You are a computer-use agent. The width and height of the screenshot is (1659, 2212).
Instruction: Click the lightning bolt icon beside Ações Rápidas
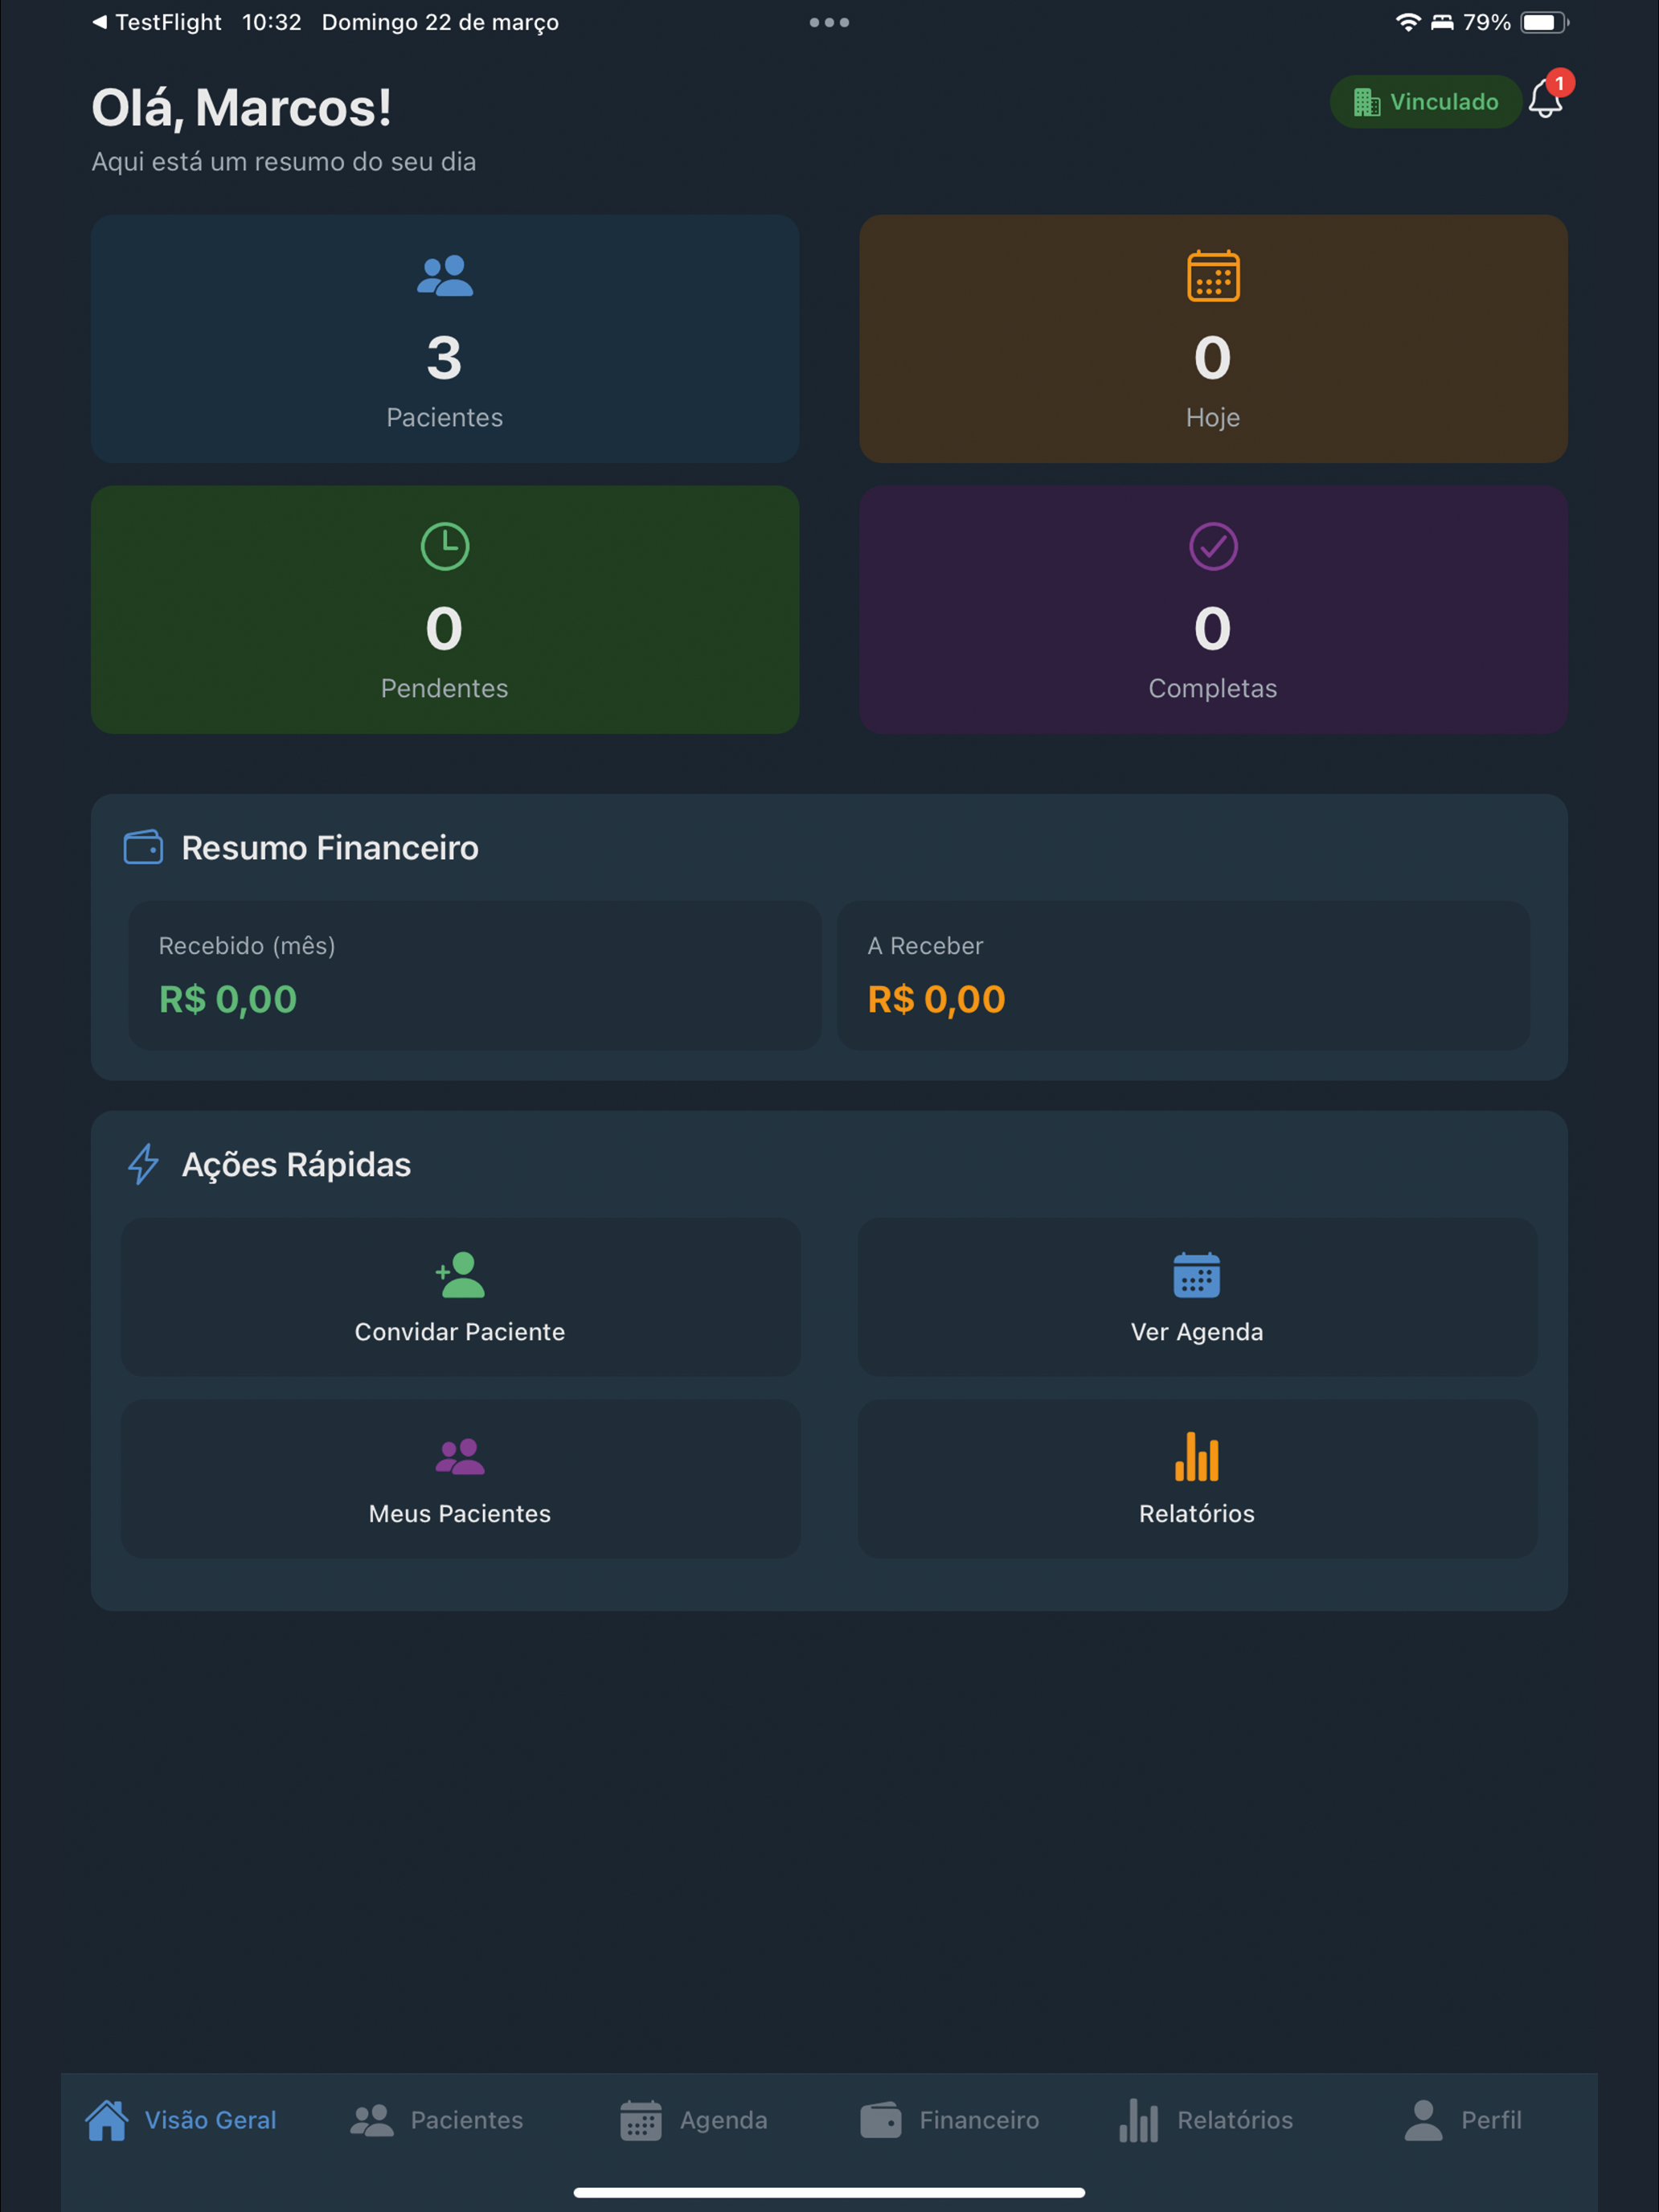coord(143,1164)
